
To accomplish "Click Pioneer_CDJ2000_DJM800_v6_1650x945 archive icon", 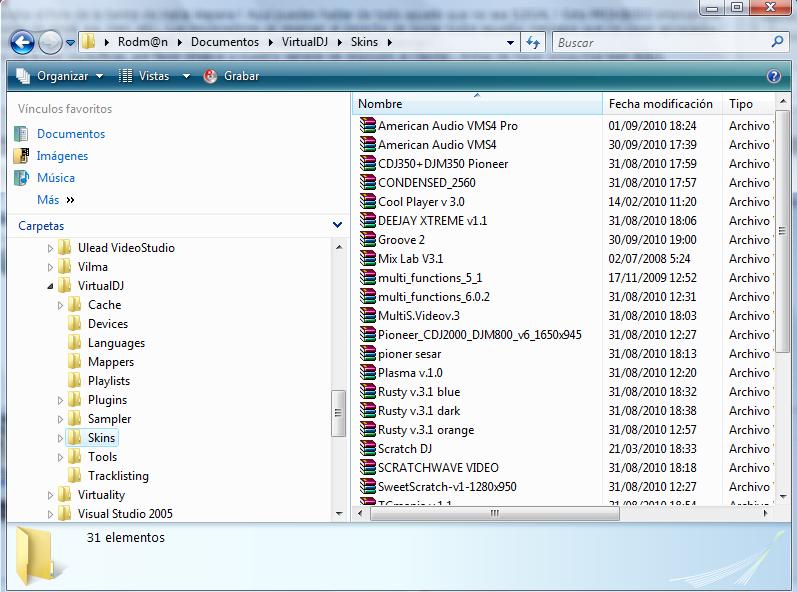I will click(x=367, y=334).
